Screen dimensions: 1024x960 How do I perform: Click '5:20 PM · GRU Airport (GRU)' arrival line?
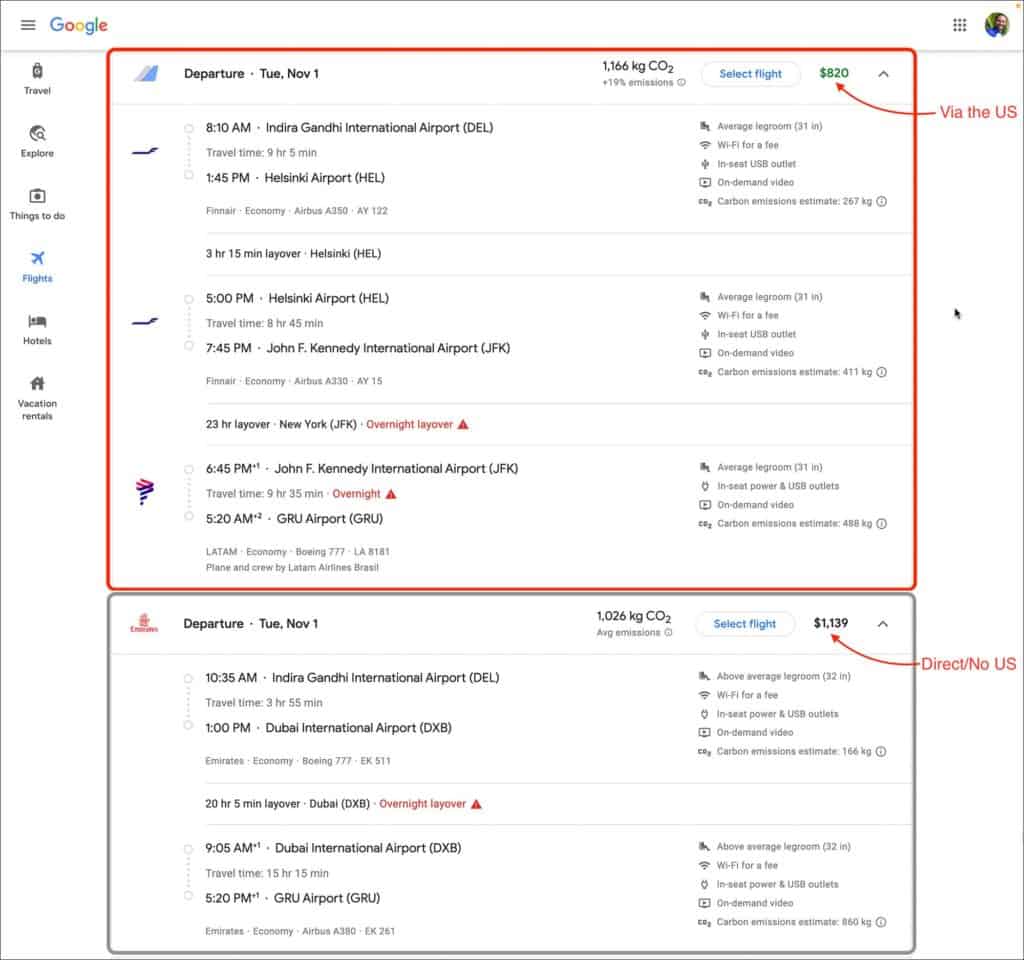click(x=293, y=898)
